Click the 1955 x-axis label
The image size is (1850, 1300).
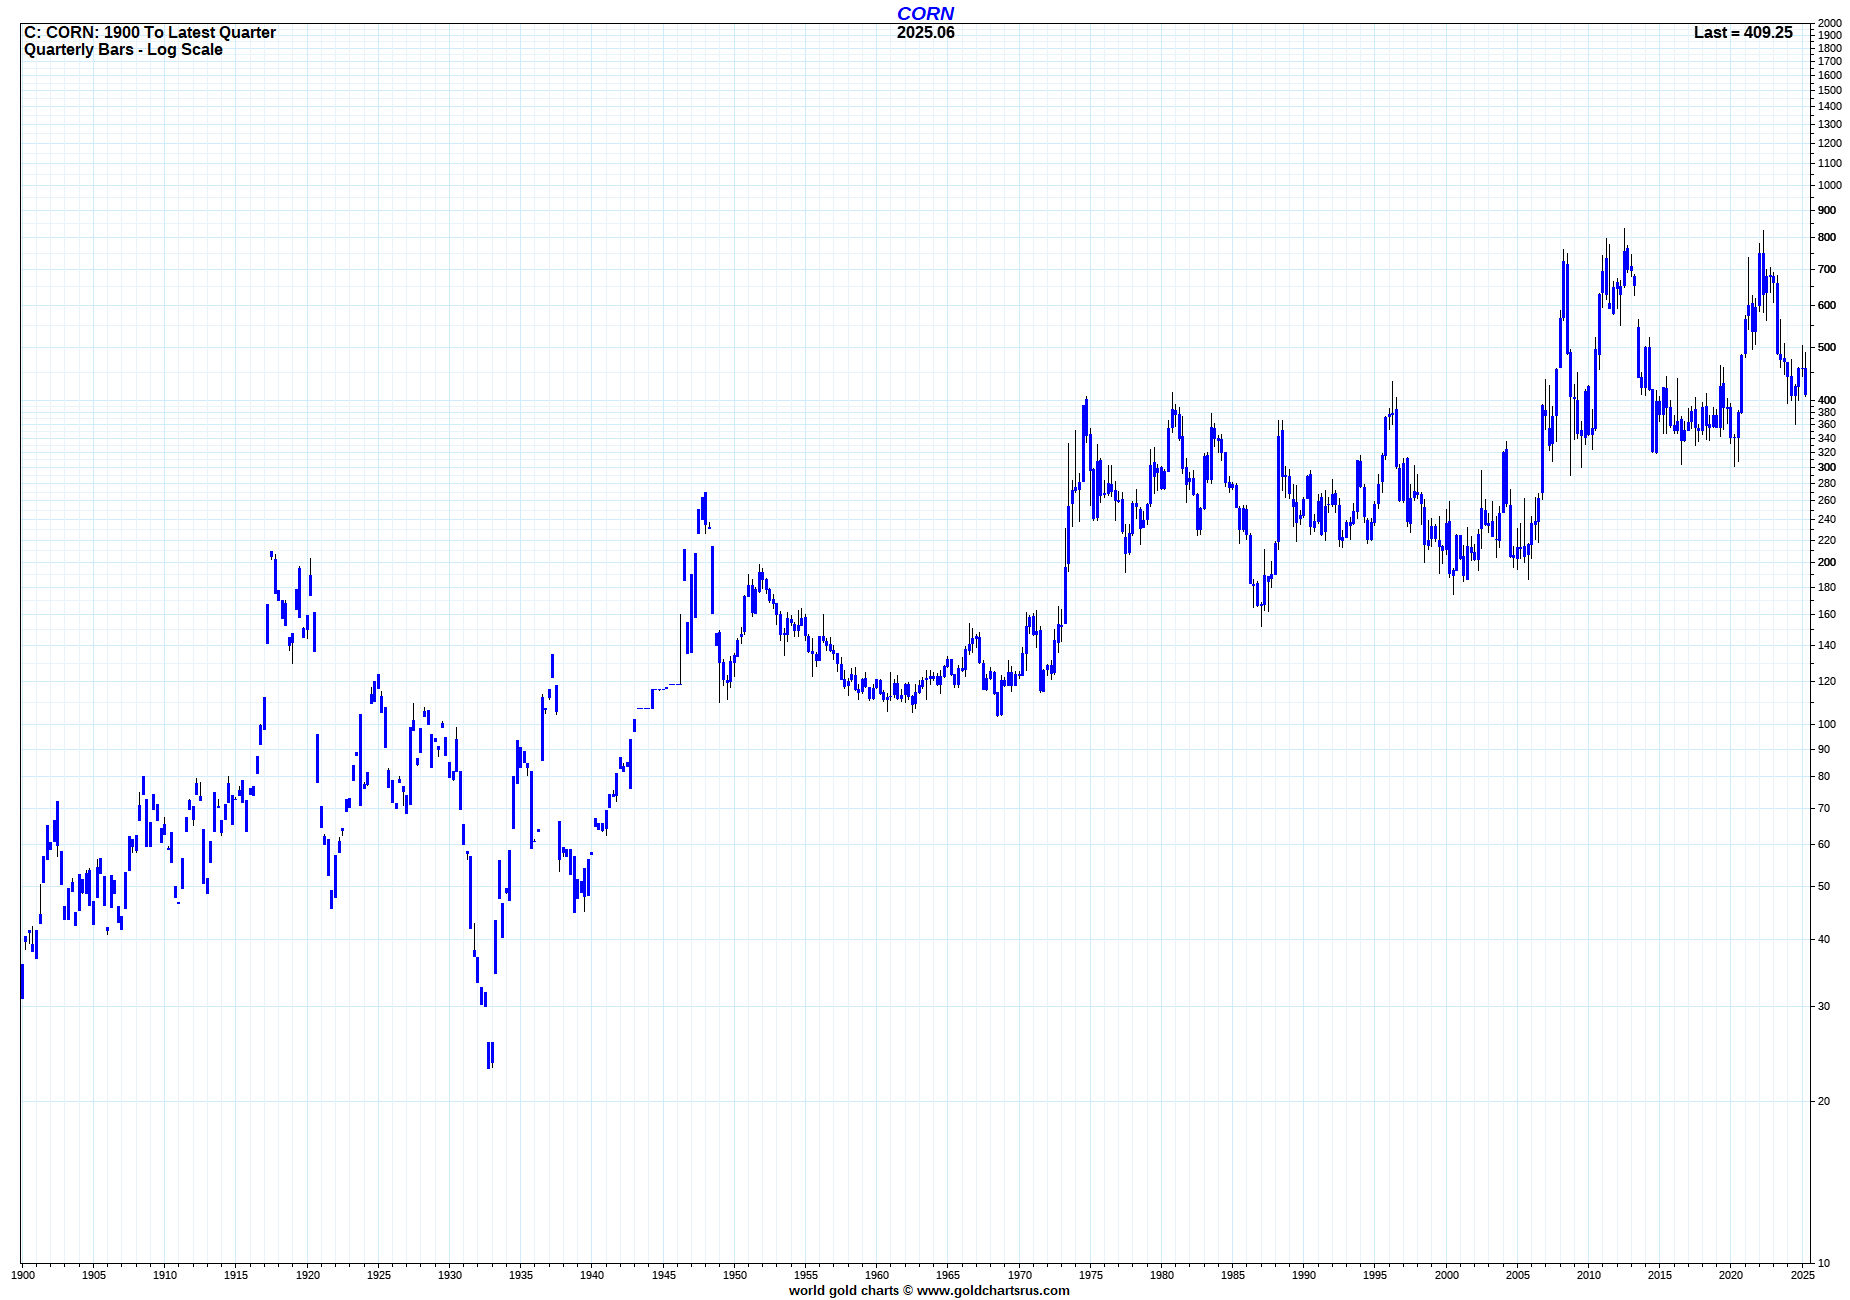pos(806,1275)
